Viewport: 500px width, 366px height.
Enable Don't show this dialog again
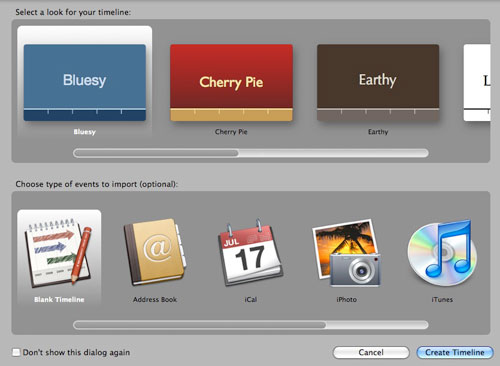[x=16, y=352]
